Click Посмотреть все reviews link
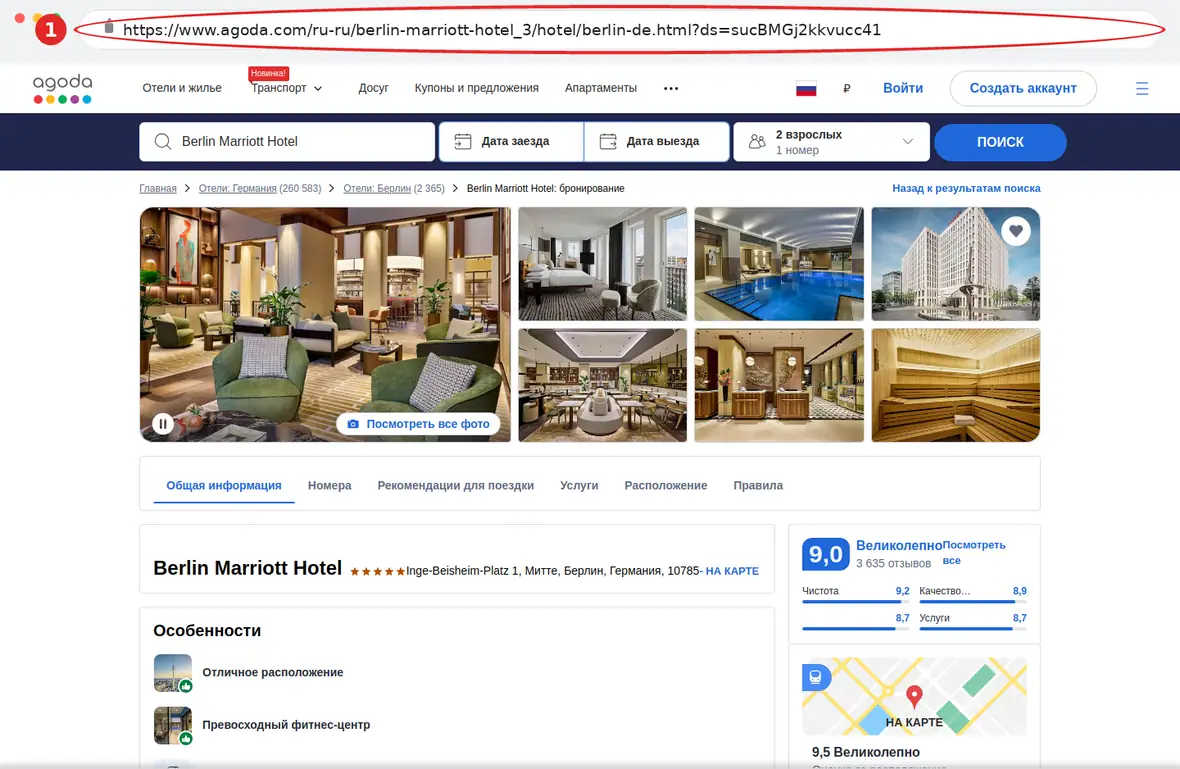 pos(974,552)
